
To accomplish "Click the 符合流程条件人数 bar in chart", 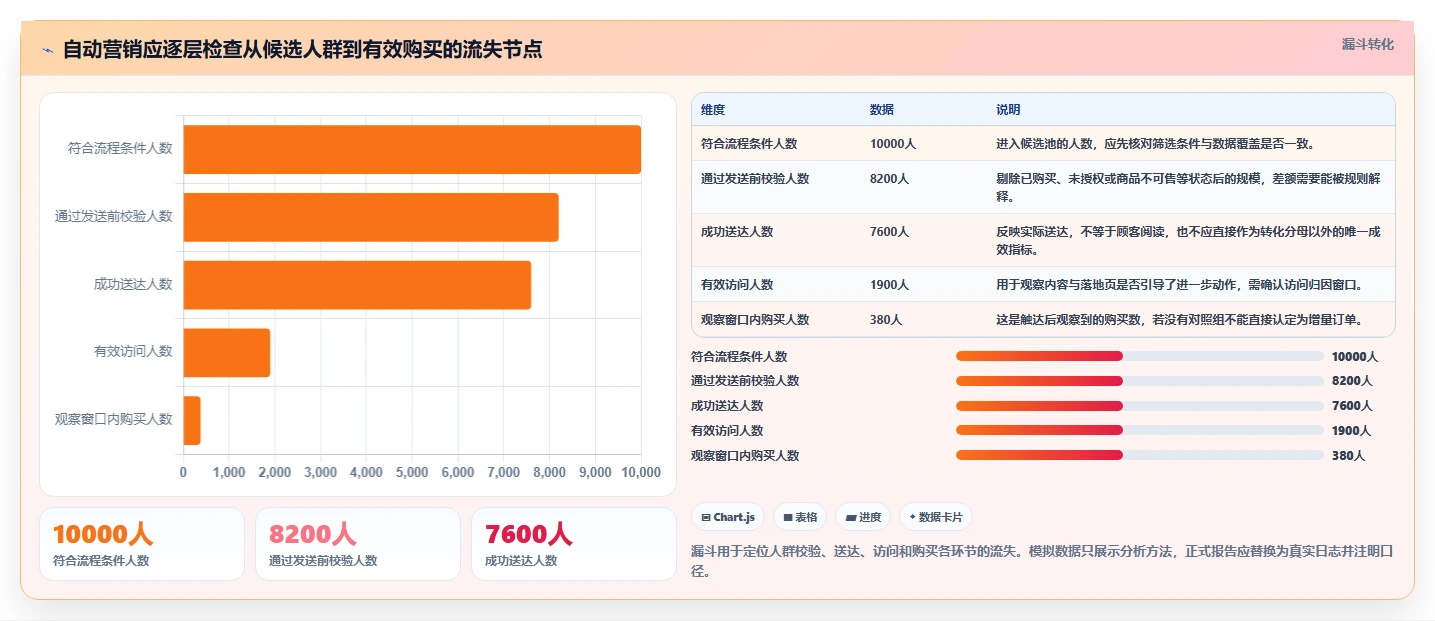I will (412, 149).
